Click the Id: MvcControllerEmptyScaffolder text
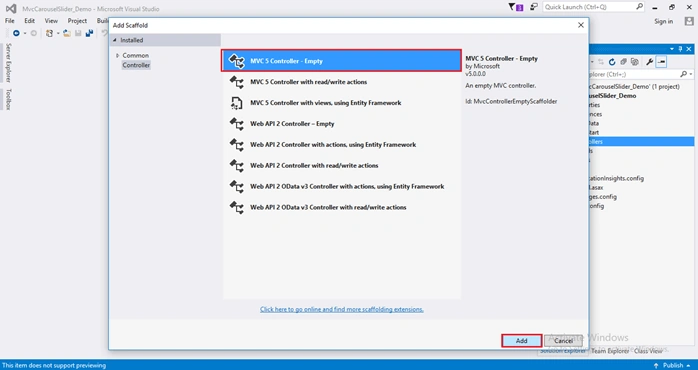Screen dimensions: 698x370 pyautogui.click(x=511, y=101)
